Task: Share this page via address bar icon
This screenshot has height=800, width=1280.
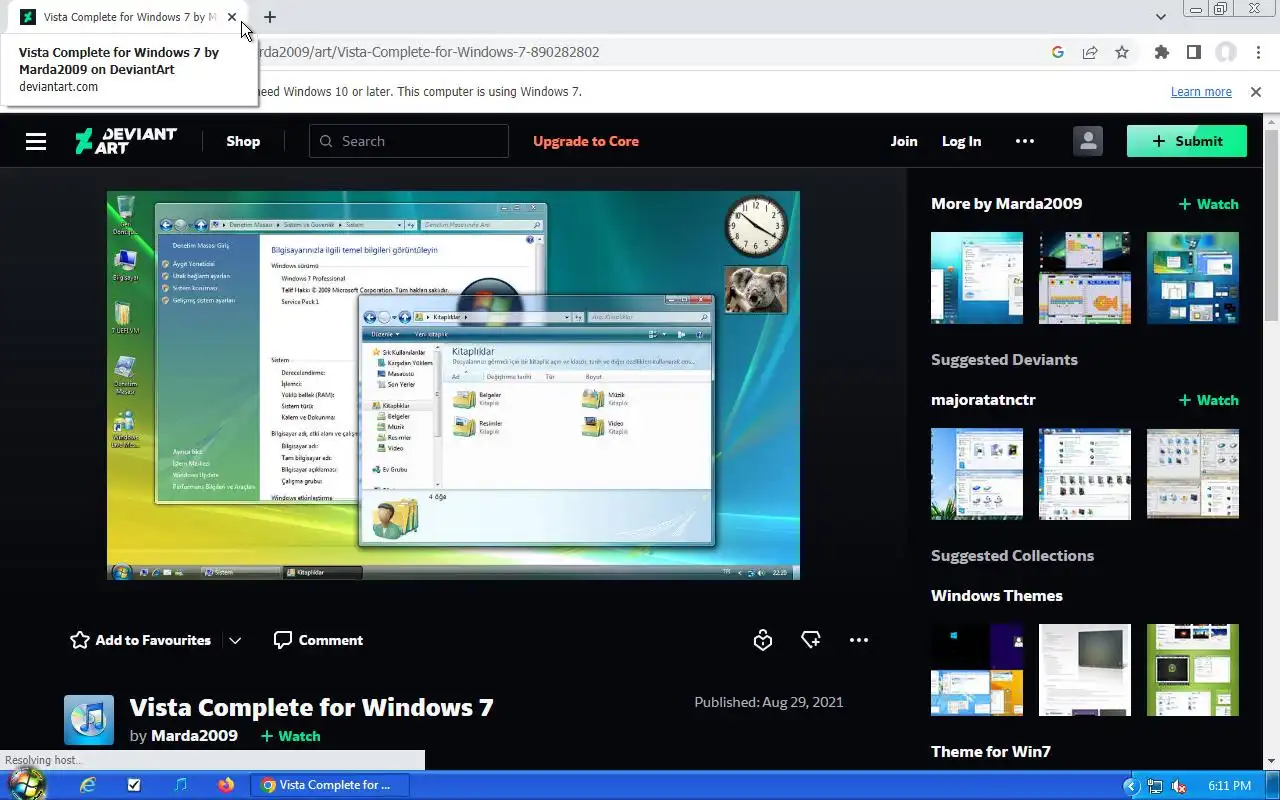Action: (1090, 52)
